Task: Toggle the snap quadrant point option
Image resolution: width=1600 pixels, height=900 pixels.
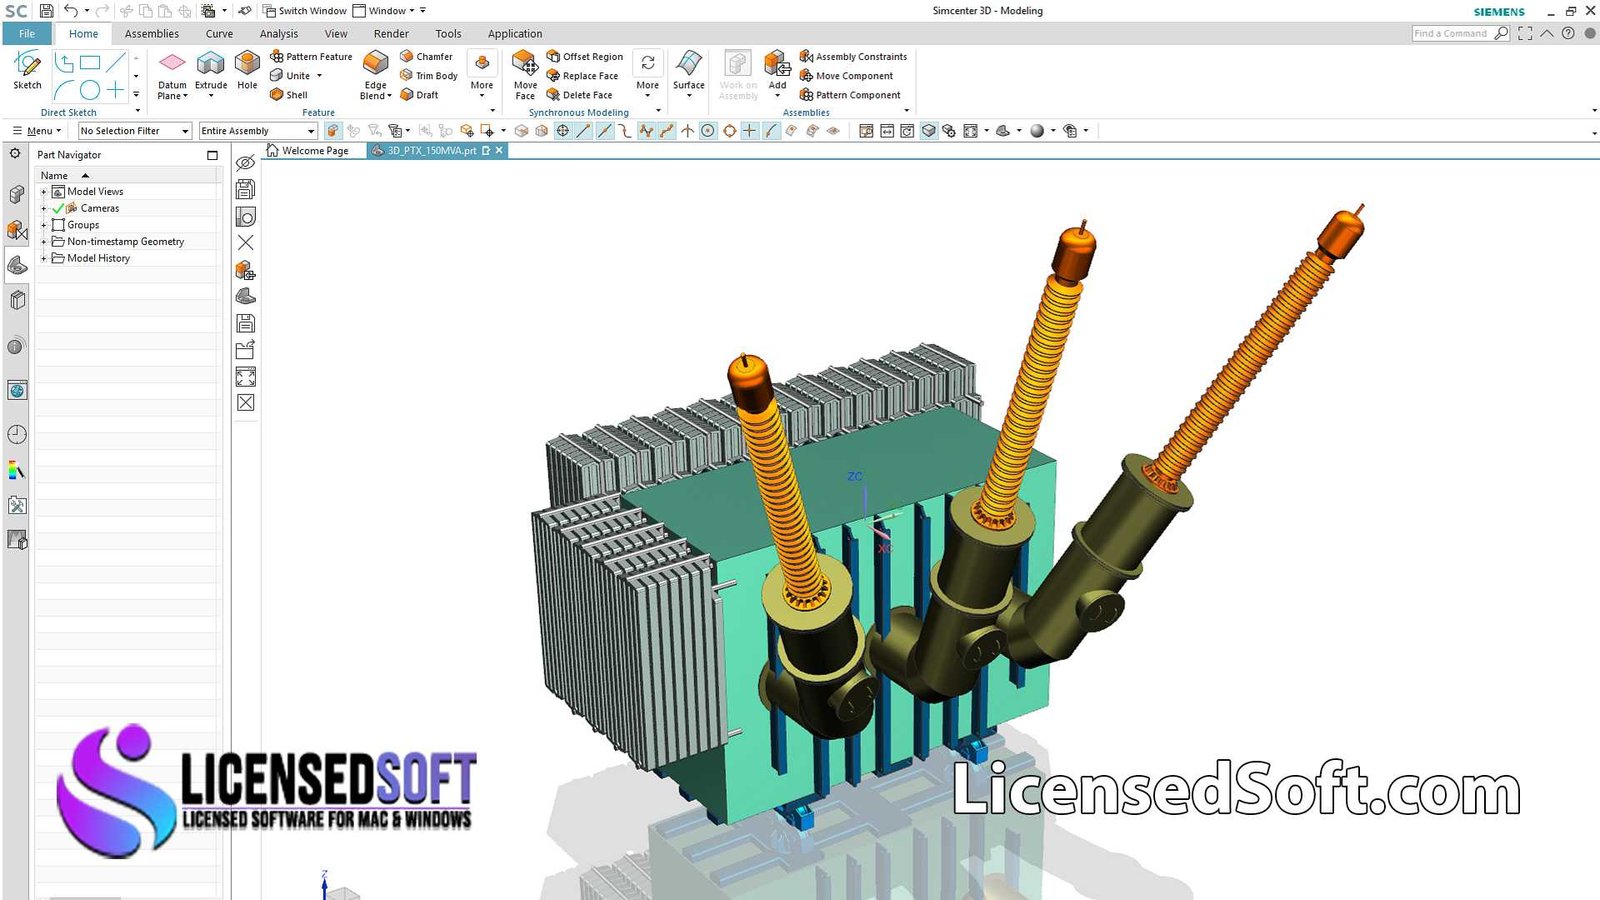Action: click(729, 130)
